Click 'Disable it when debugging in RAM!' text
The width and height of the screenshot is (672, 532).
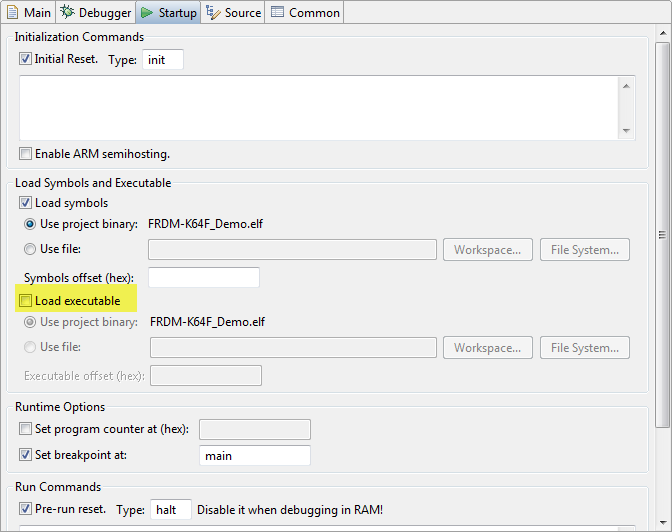[x=290, y=510]
